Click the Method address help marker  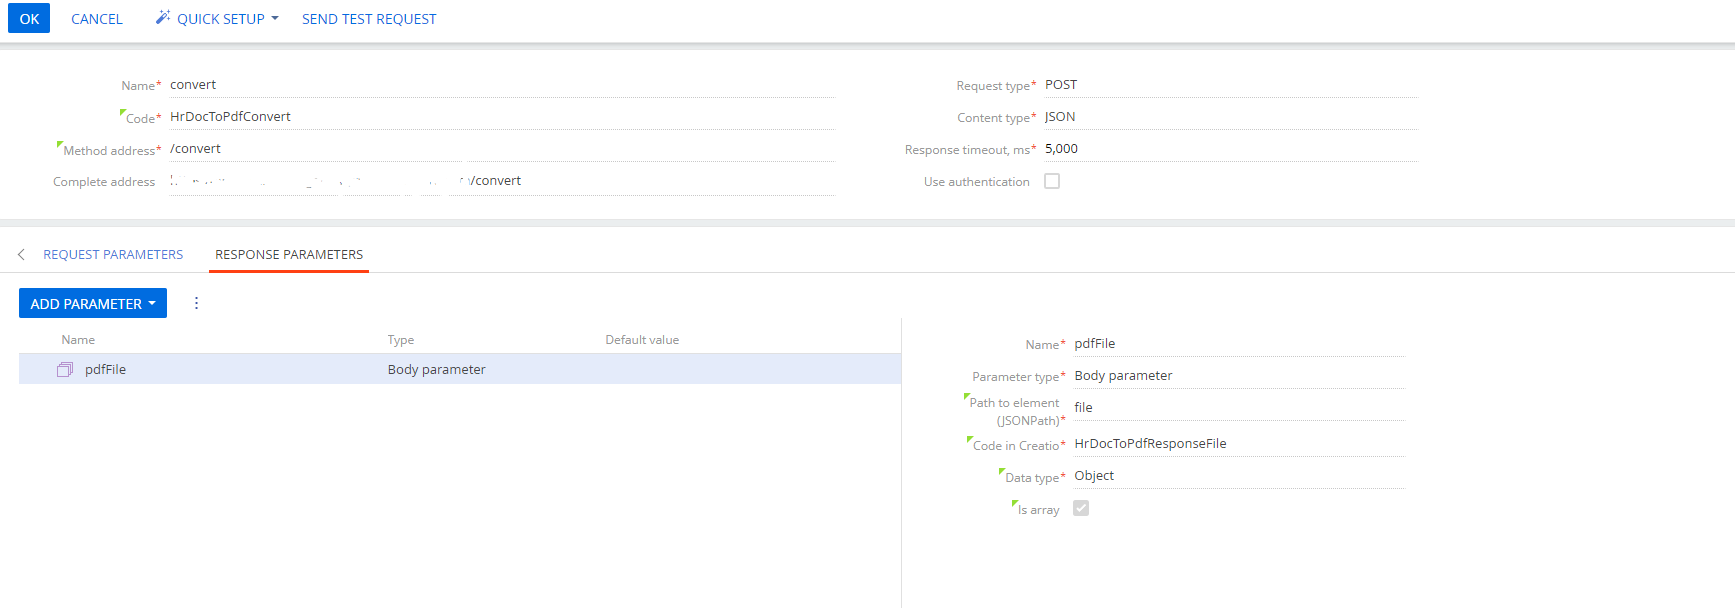click(60, 144)
